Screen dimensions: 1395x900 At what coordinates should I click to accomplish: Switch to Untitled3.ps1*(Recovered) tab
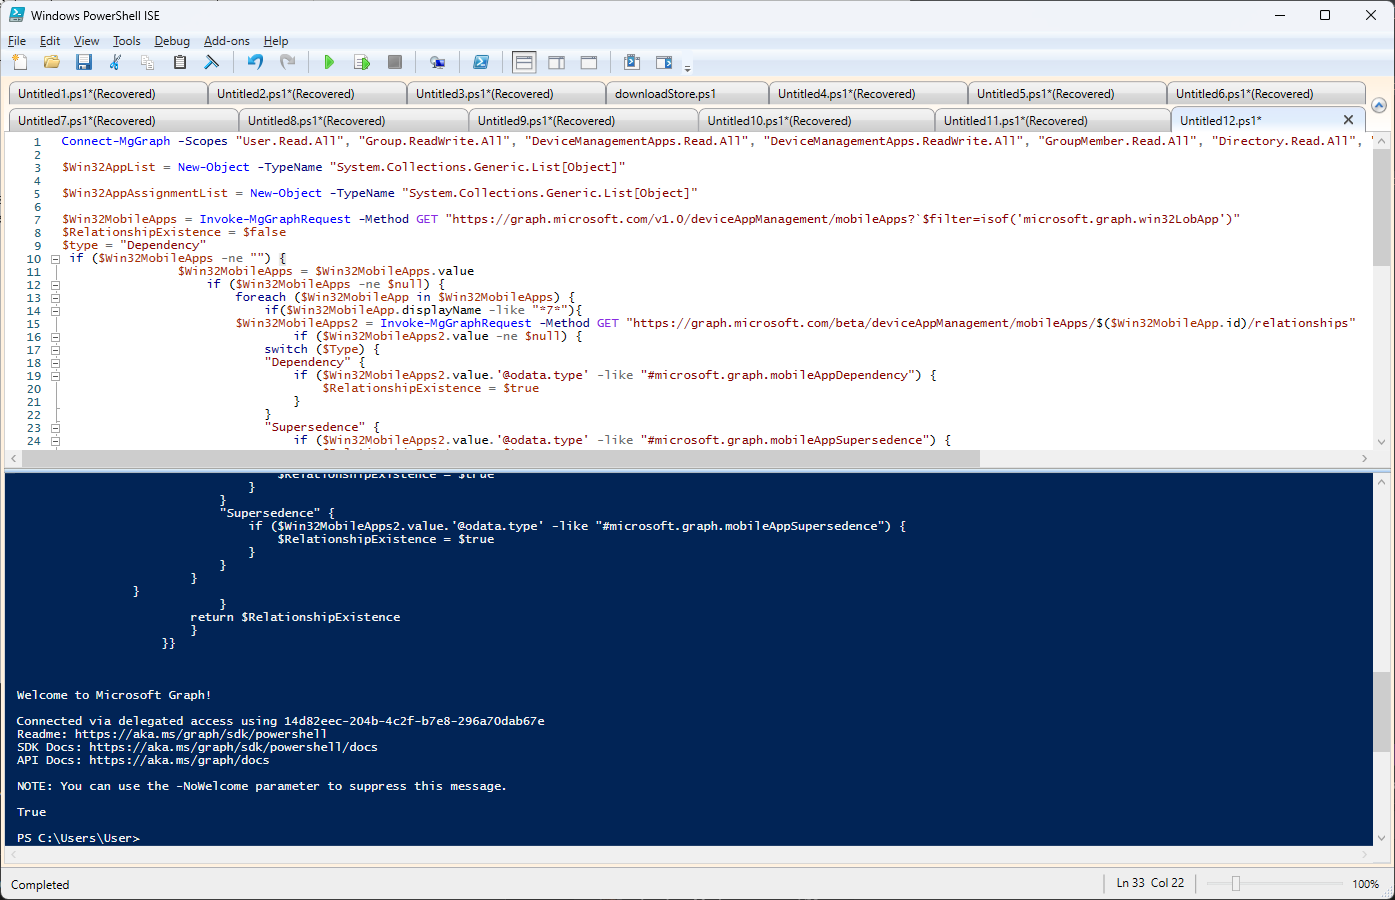pyautogui.click(x=506, y=94)
